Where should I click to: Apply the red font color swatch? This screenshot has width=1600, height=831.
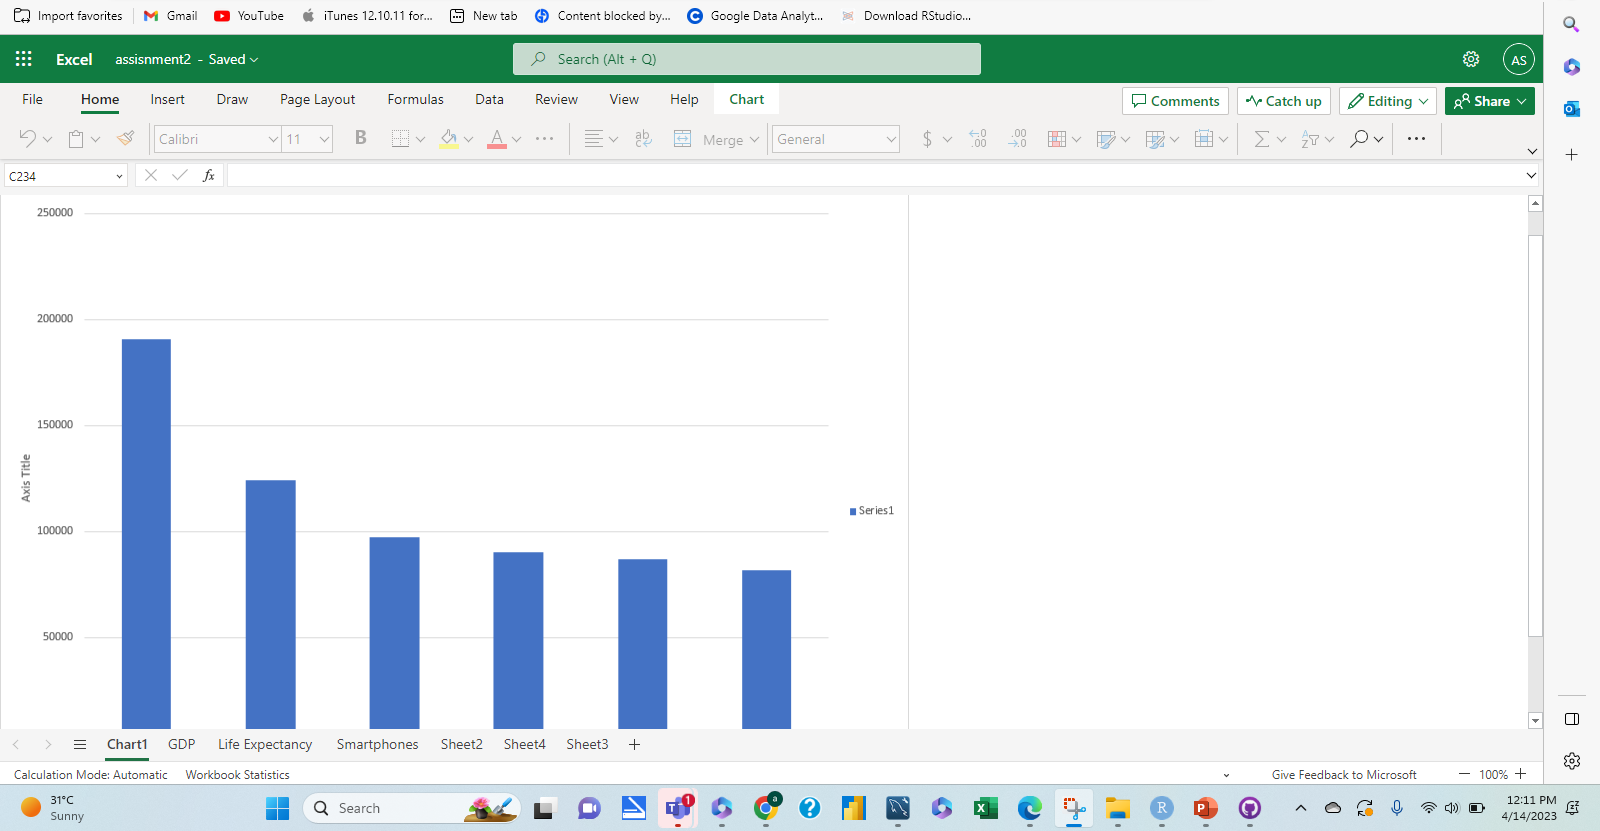click(x=497, y=140)
